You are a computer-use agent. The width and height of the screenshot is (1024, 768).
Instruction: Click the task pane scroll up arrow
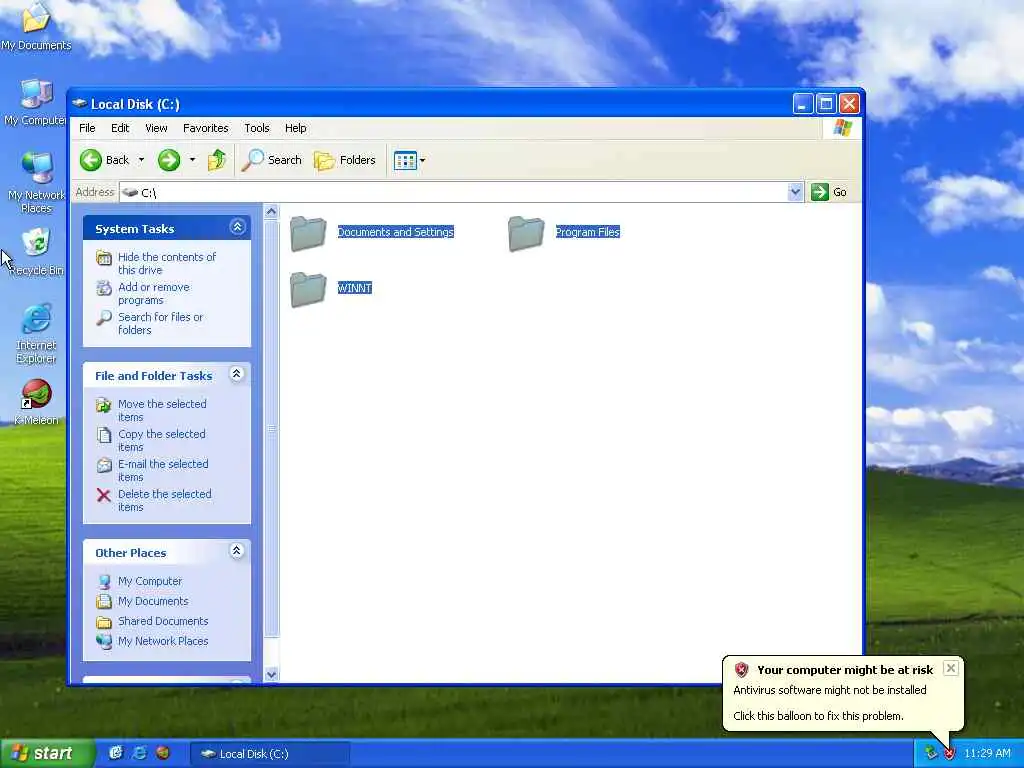(x=271, y=212)
